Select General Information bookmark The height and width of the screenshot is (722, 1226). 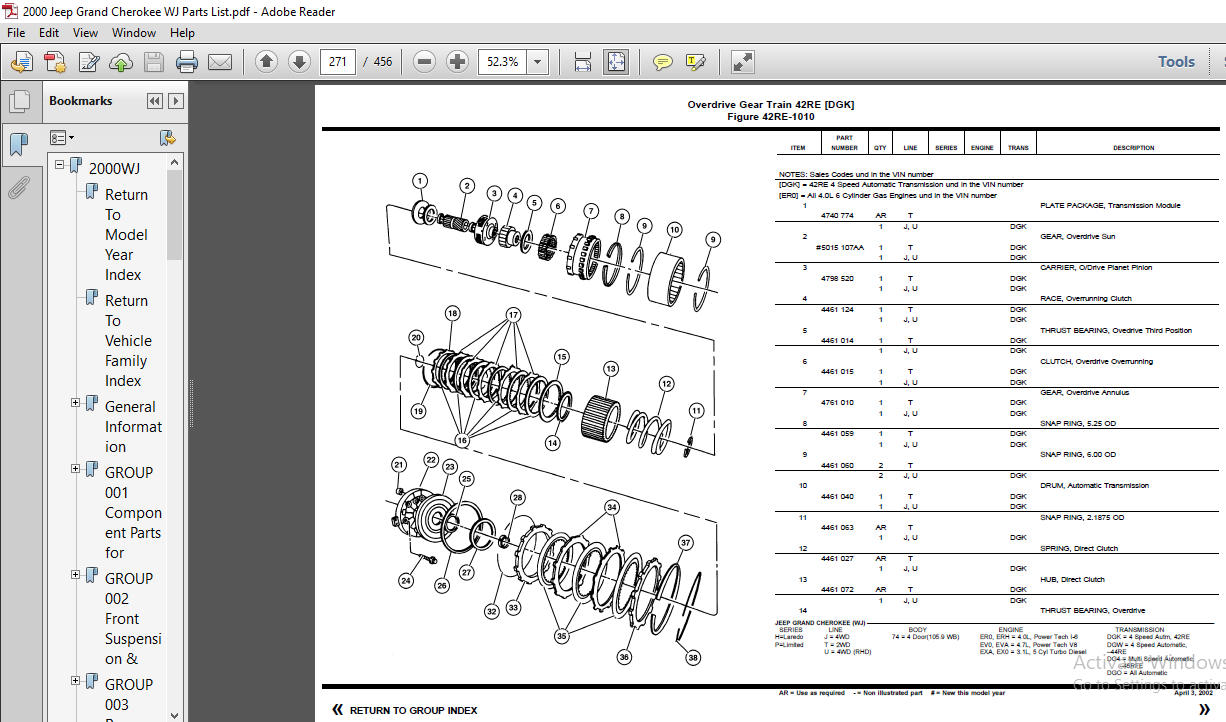(x=132, y=427)
